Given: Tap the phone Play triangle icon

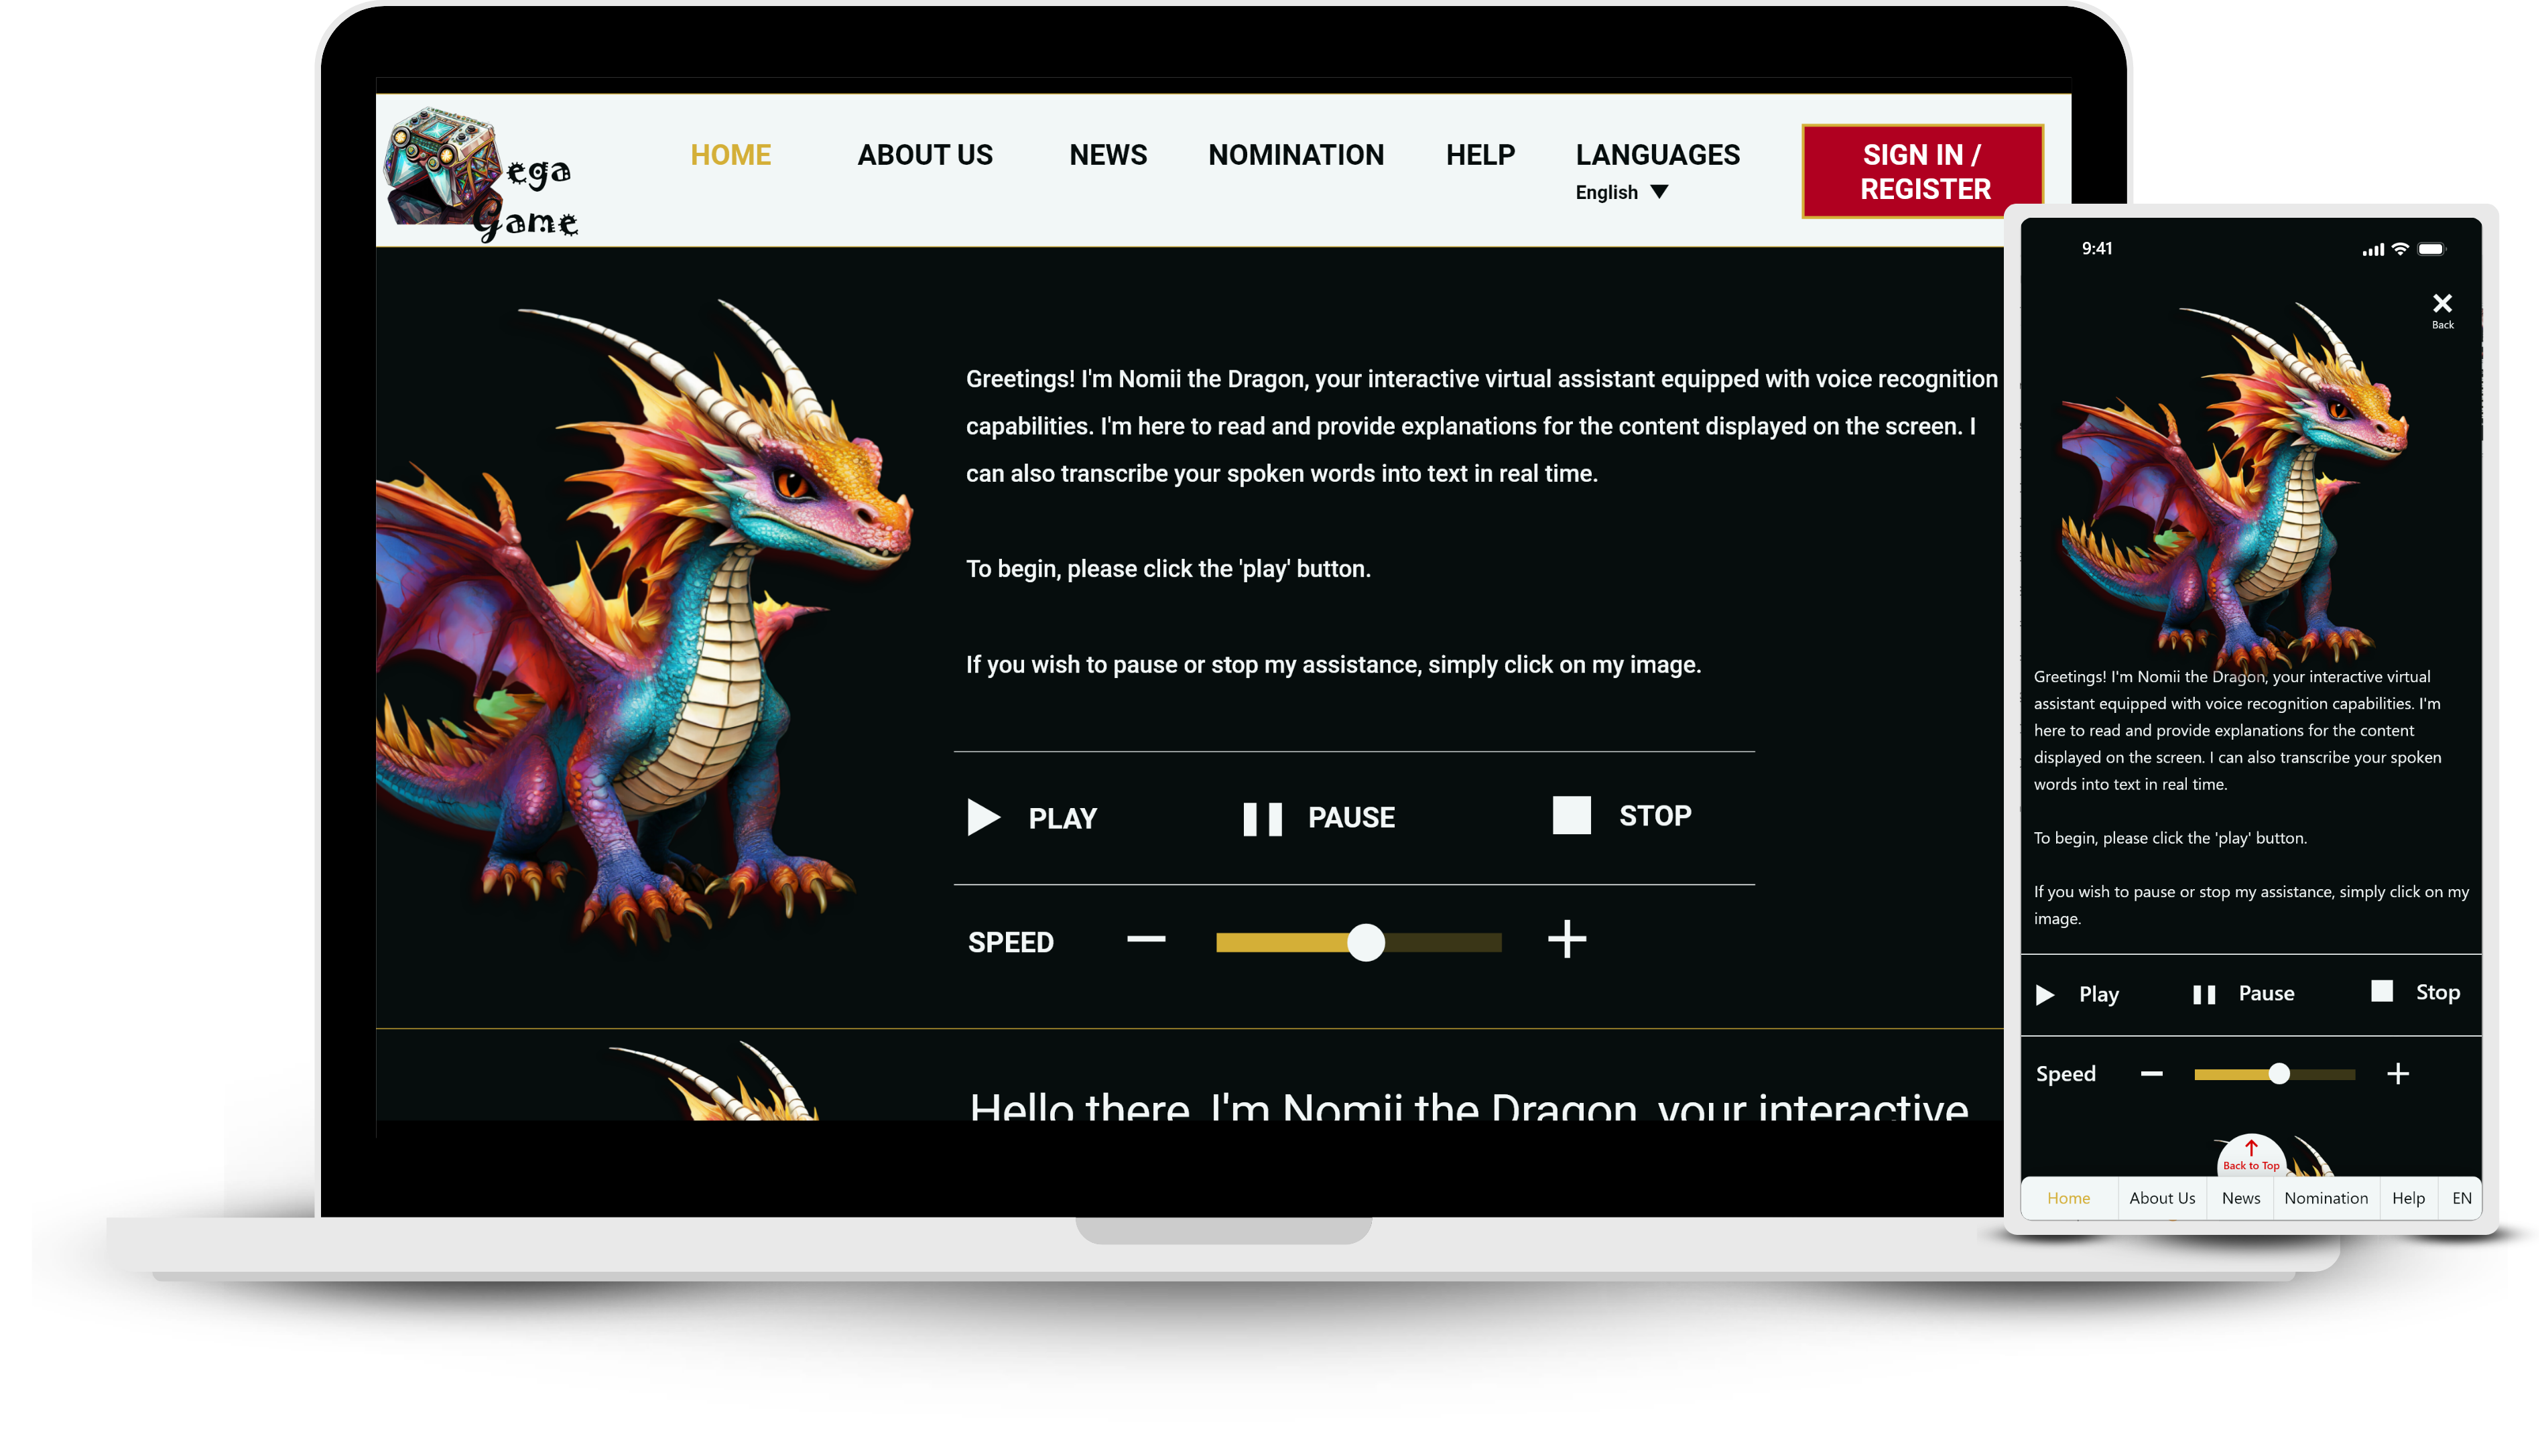Looking at the screenshot, I should coord(2045,994).
